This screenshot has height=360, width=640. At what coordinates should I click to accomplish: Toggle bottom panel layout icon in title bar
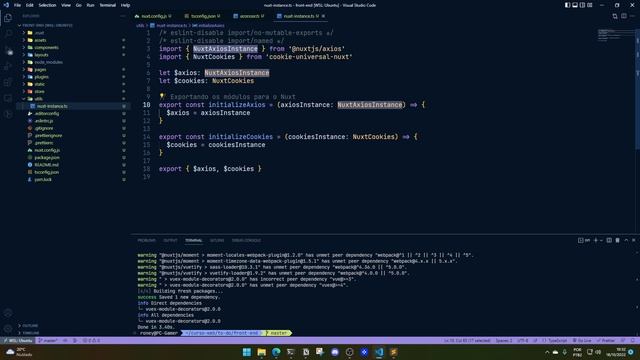coord(575,5)
